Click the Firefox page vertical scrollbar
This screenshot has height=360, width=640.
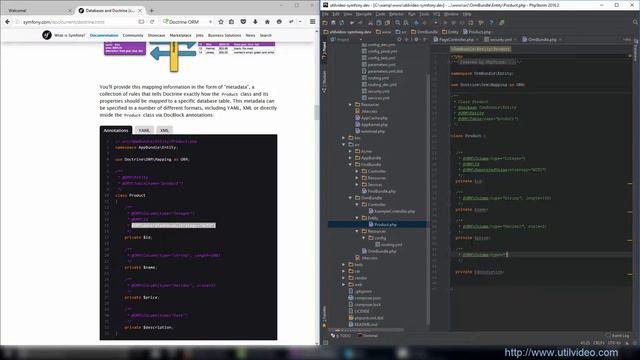[316, 113]
